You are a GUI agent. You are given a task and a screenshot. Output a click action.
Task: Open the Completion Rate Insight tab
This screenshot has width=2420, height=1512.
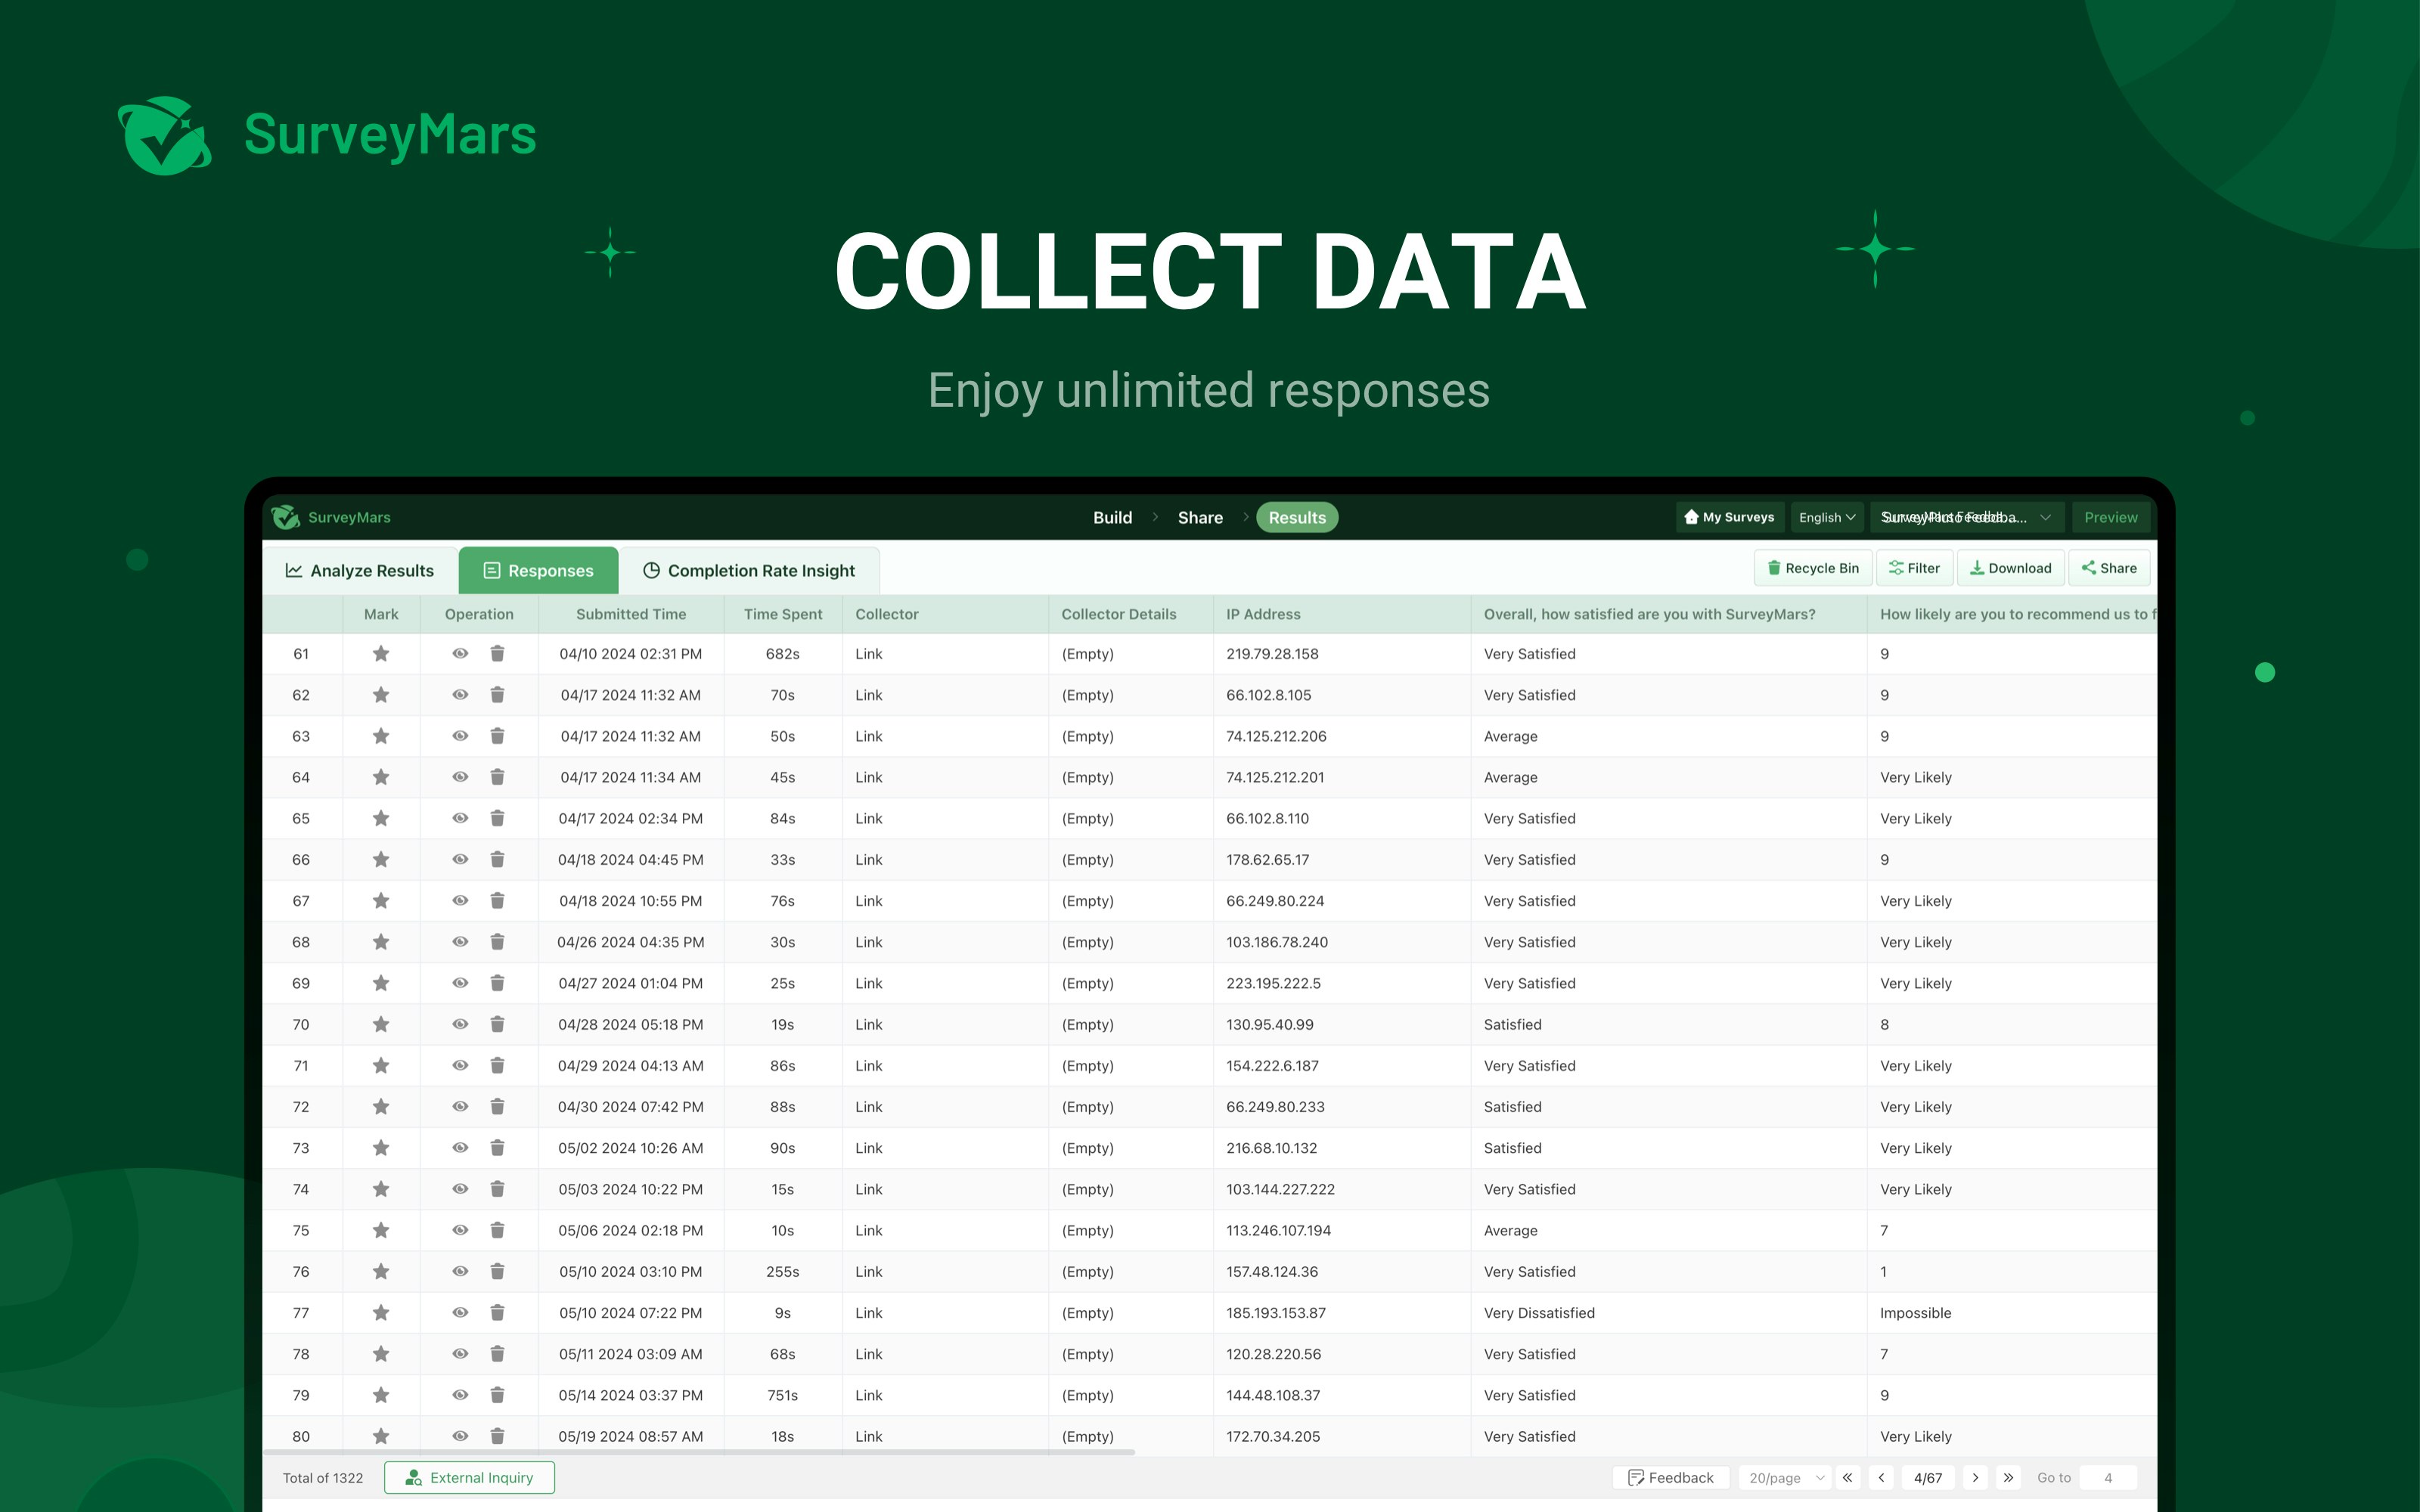pos(749,570)
